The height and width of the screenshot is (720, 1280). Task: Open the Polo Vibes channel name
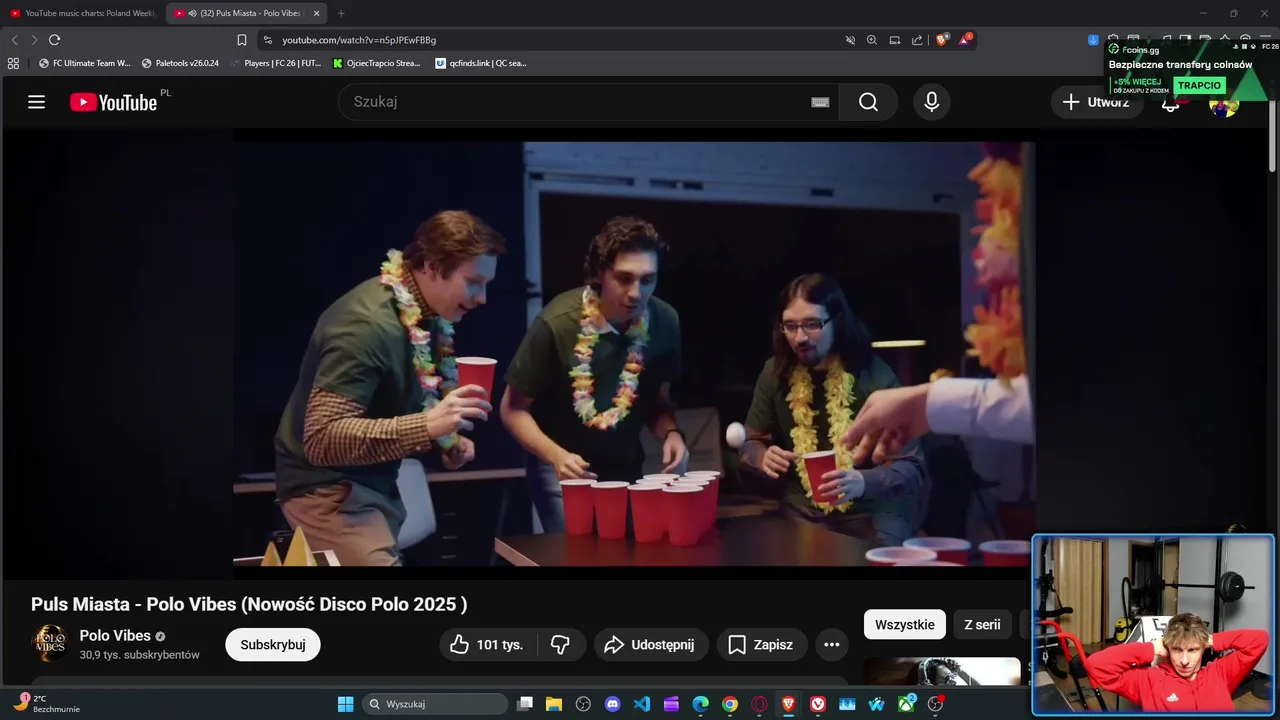[115, 636]
